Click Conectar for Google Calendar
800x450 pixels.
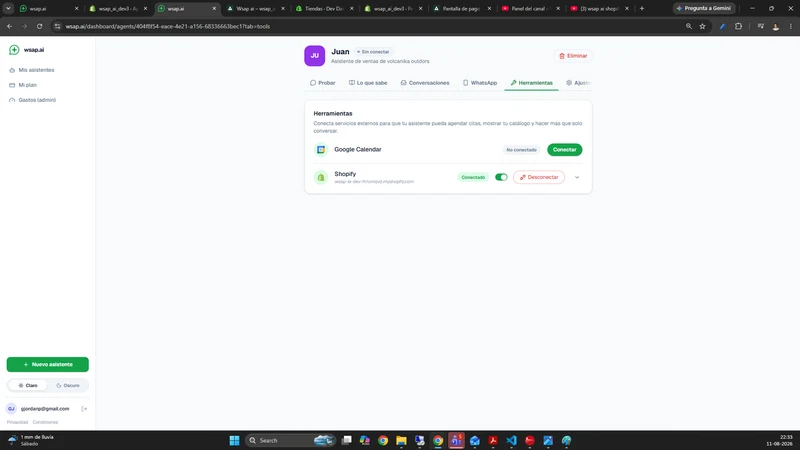click(564, 149)
